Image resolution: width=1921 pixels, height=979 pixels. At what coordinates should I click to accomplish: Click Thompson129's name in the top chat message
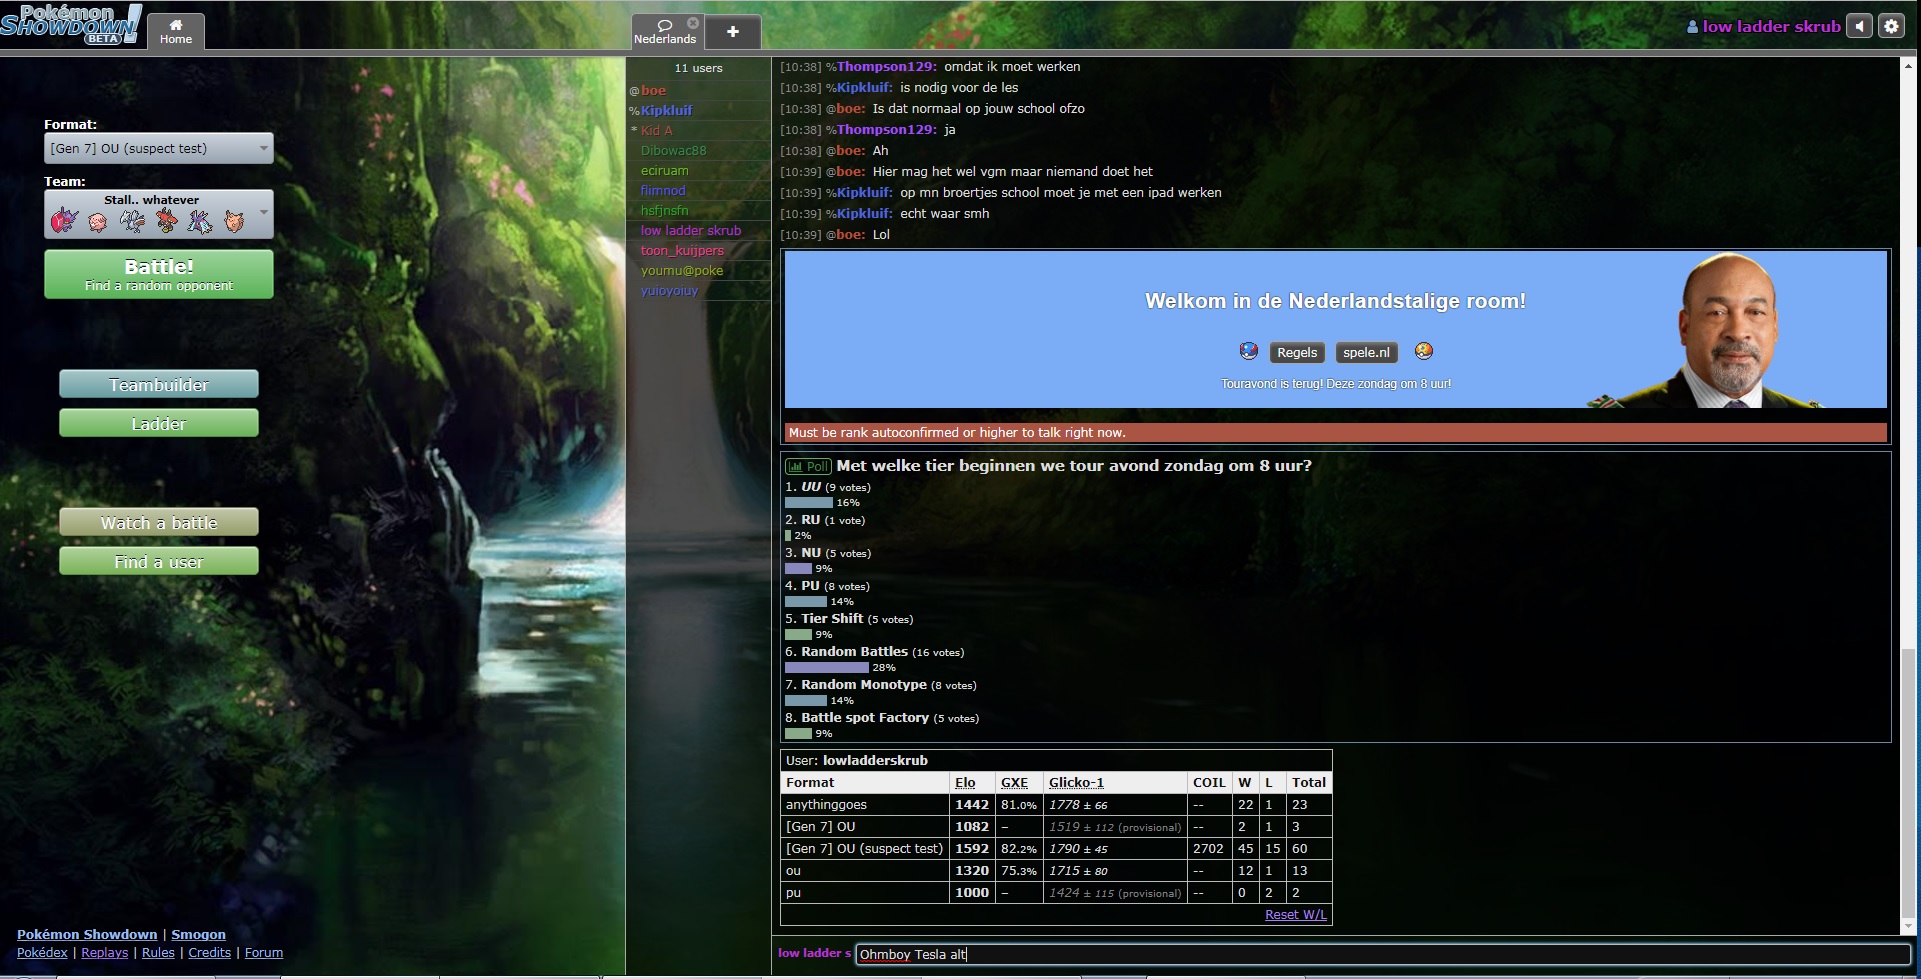[x=886, y=66]
